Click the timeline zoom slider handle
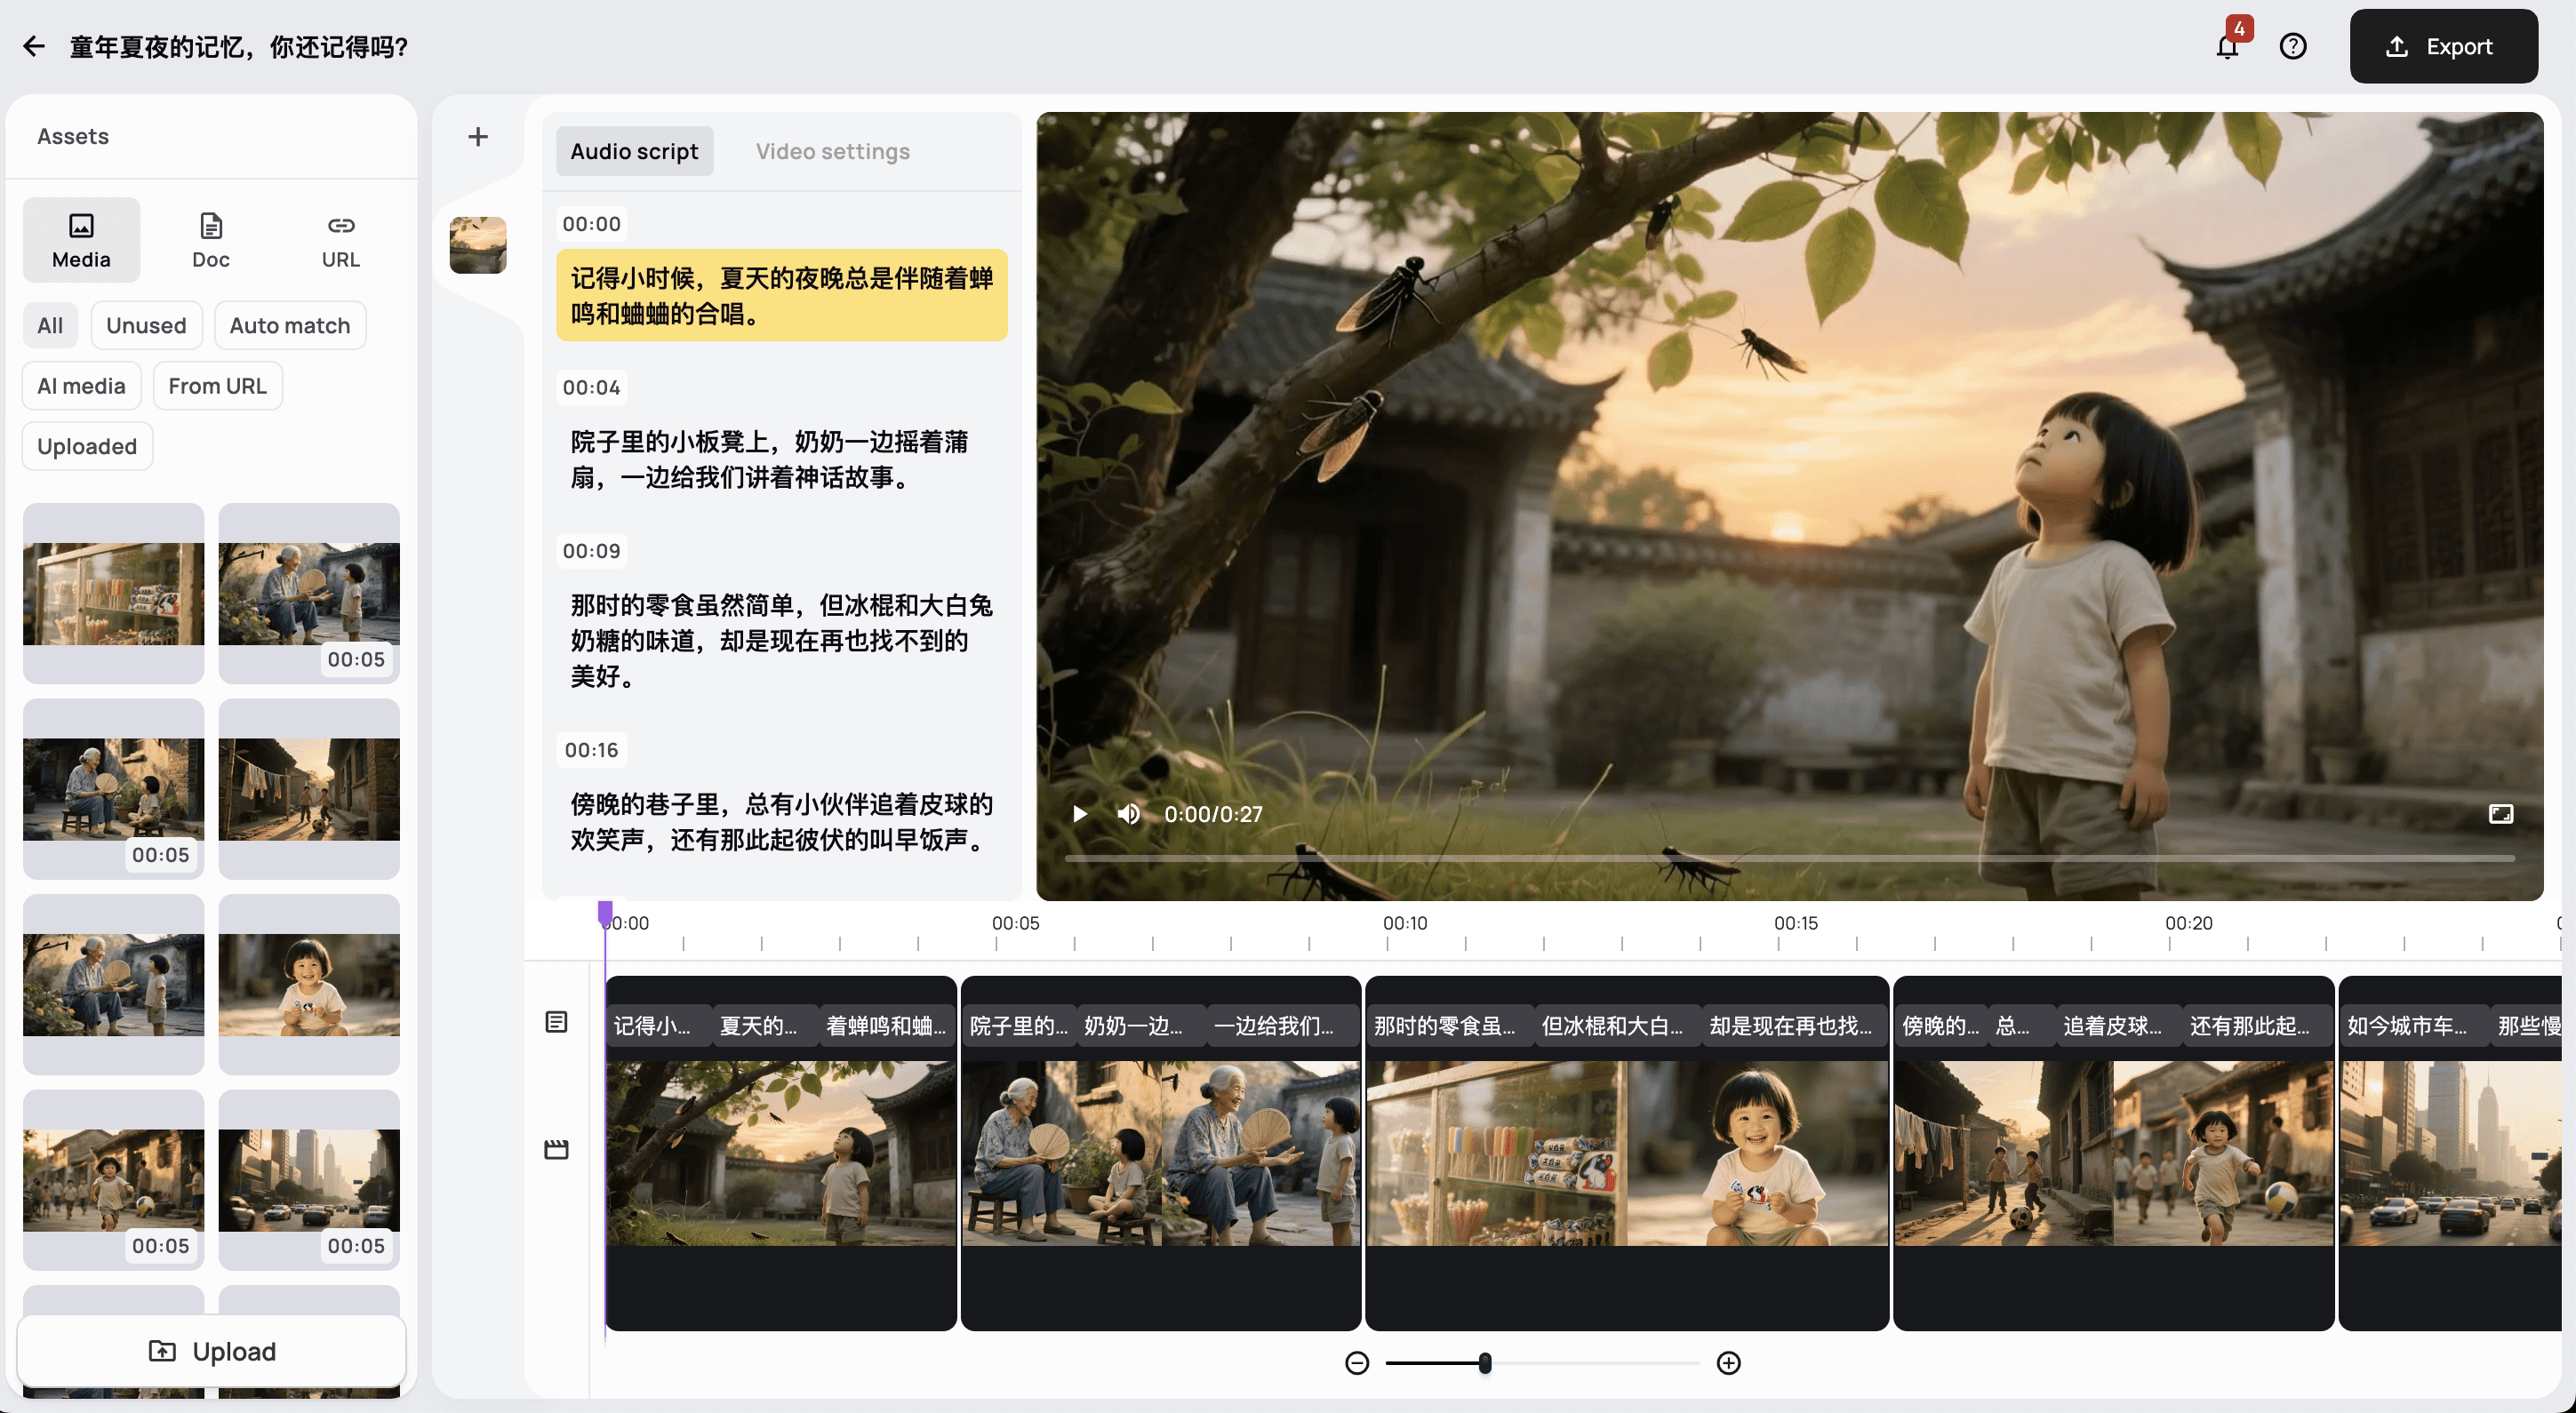This screenshot has width=2576, height=1413. [1485, 1362]
